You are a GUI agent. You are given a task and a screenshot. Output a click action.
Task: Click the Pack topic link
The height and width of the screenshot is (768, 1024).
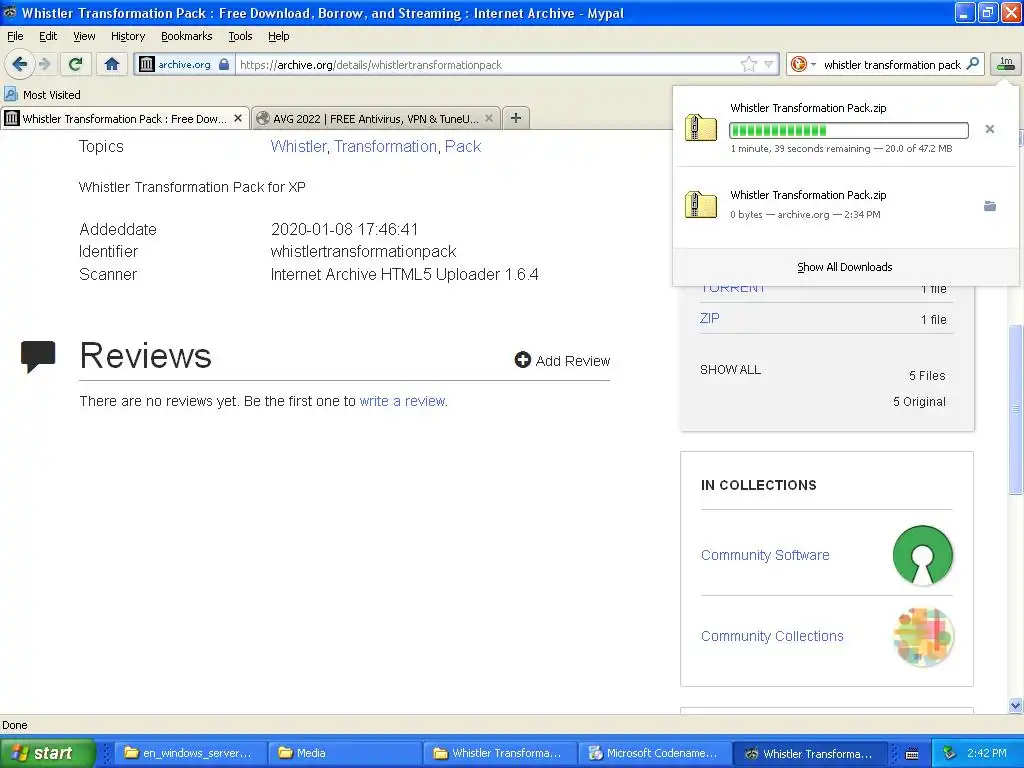click(x=463, y=146)
